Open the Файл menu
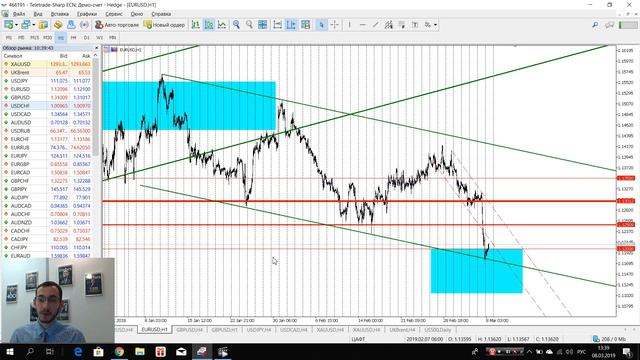 pyautogui.click(x=19, y=14)
